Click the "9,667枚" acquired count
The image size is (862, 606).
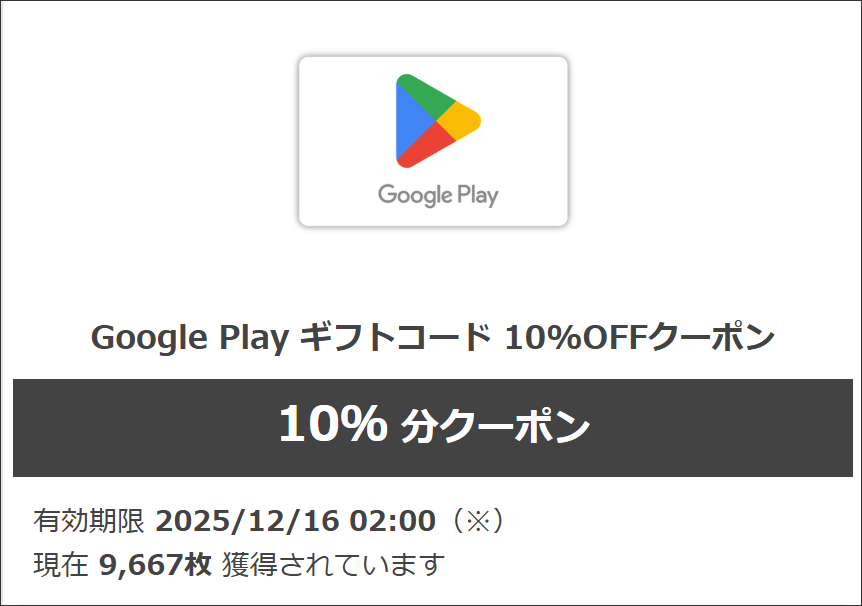(155, 565)
